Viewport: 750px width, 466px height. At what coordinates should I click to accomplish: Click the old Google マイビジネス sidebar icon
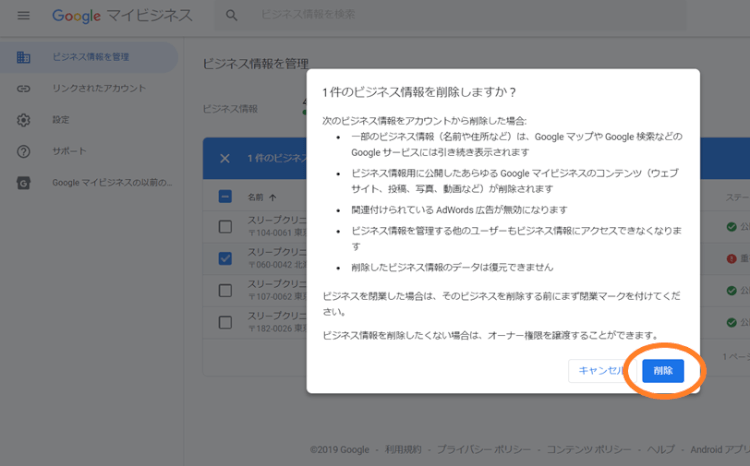coord(24,183)
